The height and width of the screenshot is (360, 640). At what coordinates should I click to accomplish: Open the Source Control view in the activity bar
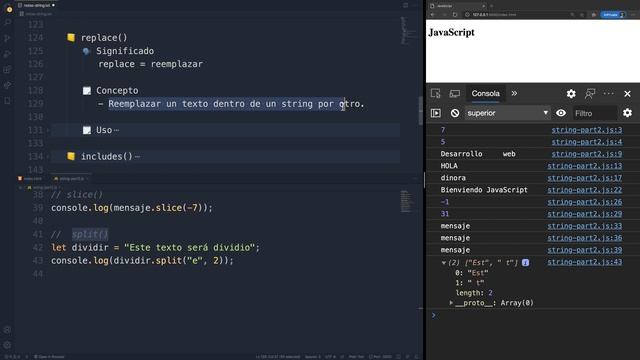[x=7, y=38]
